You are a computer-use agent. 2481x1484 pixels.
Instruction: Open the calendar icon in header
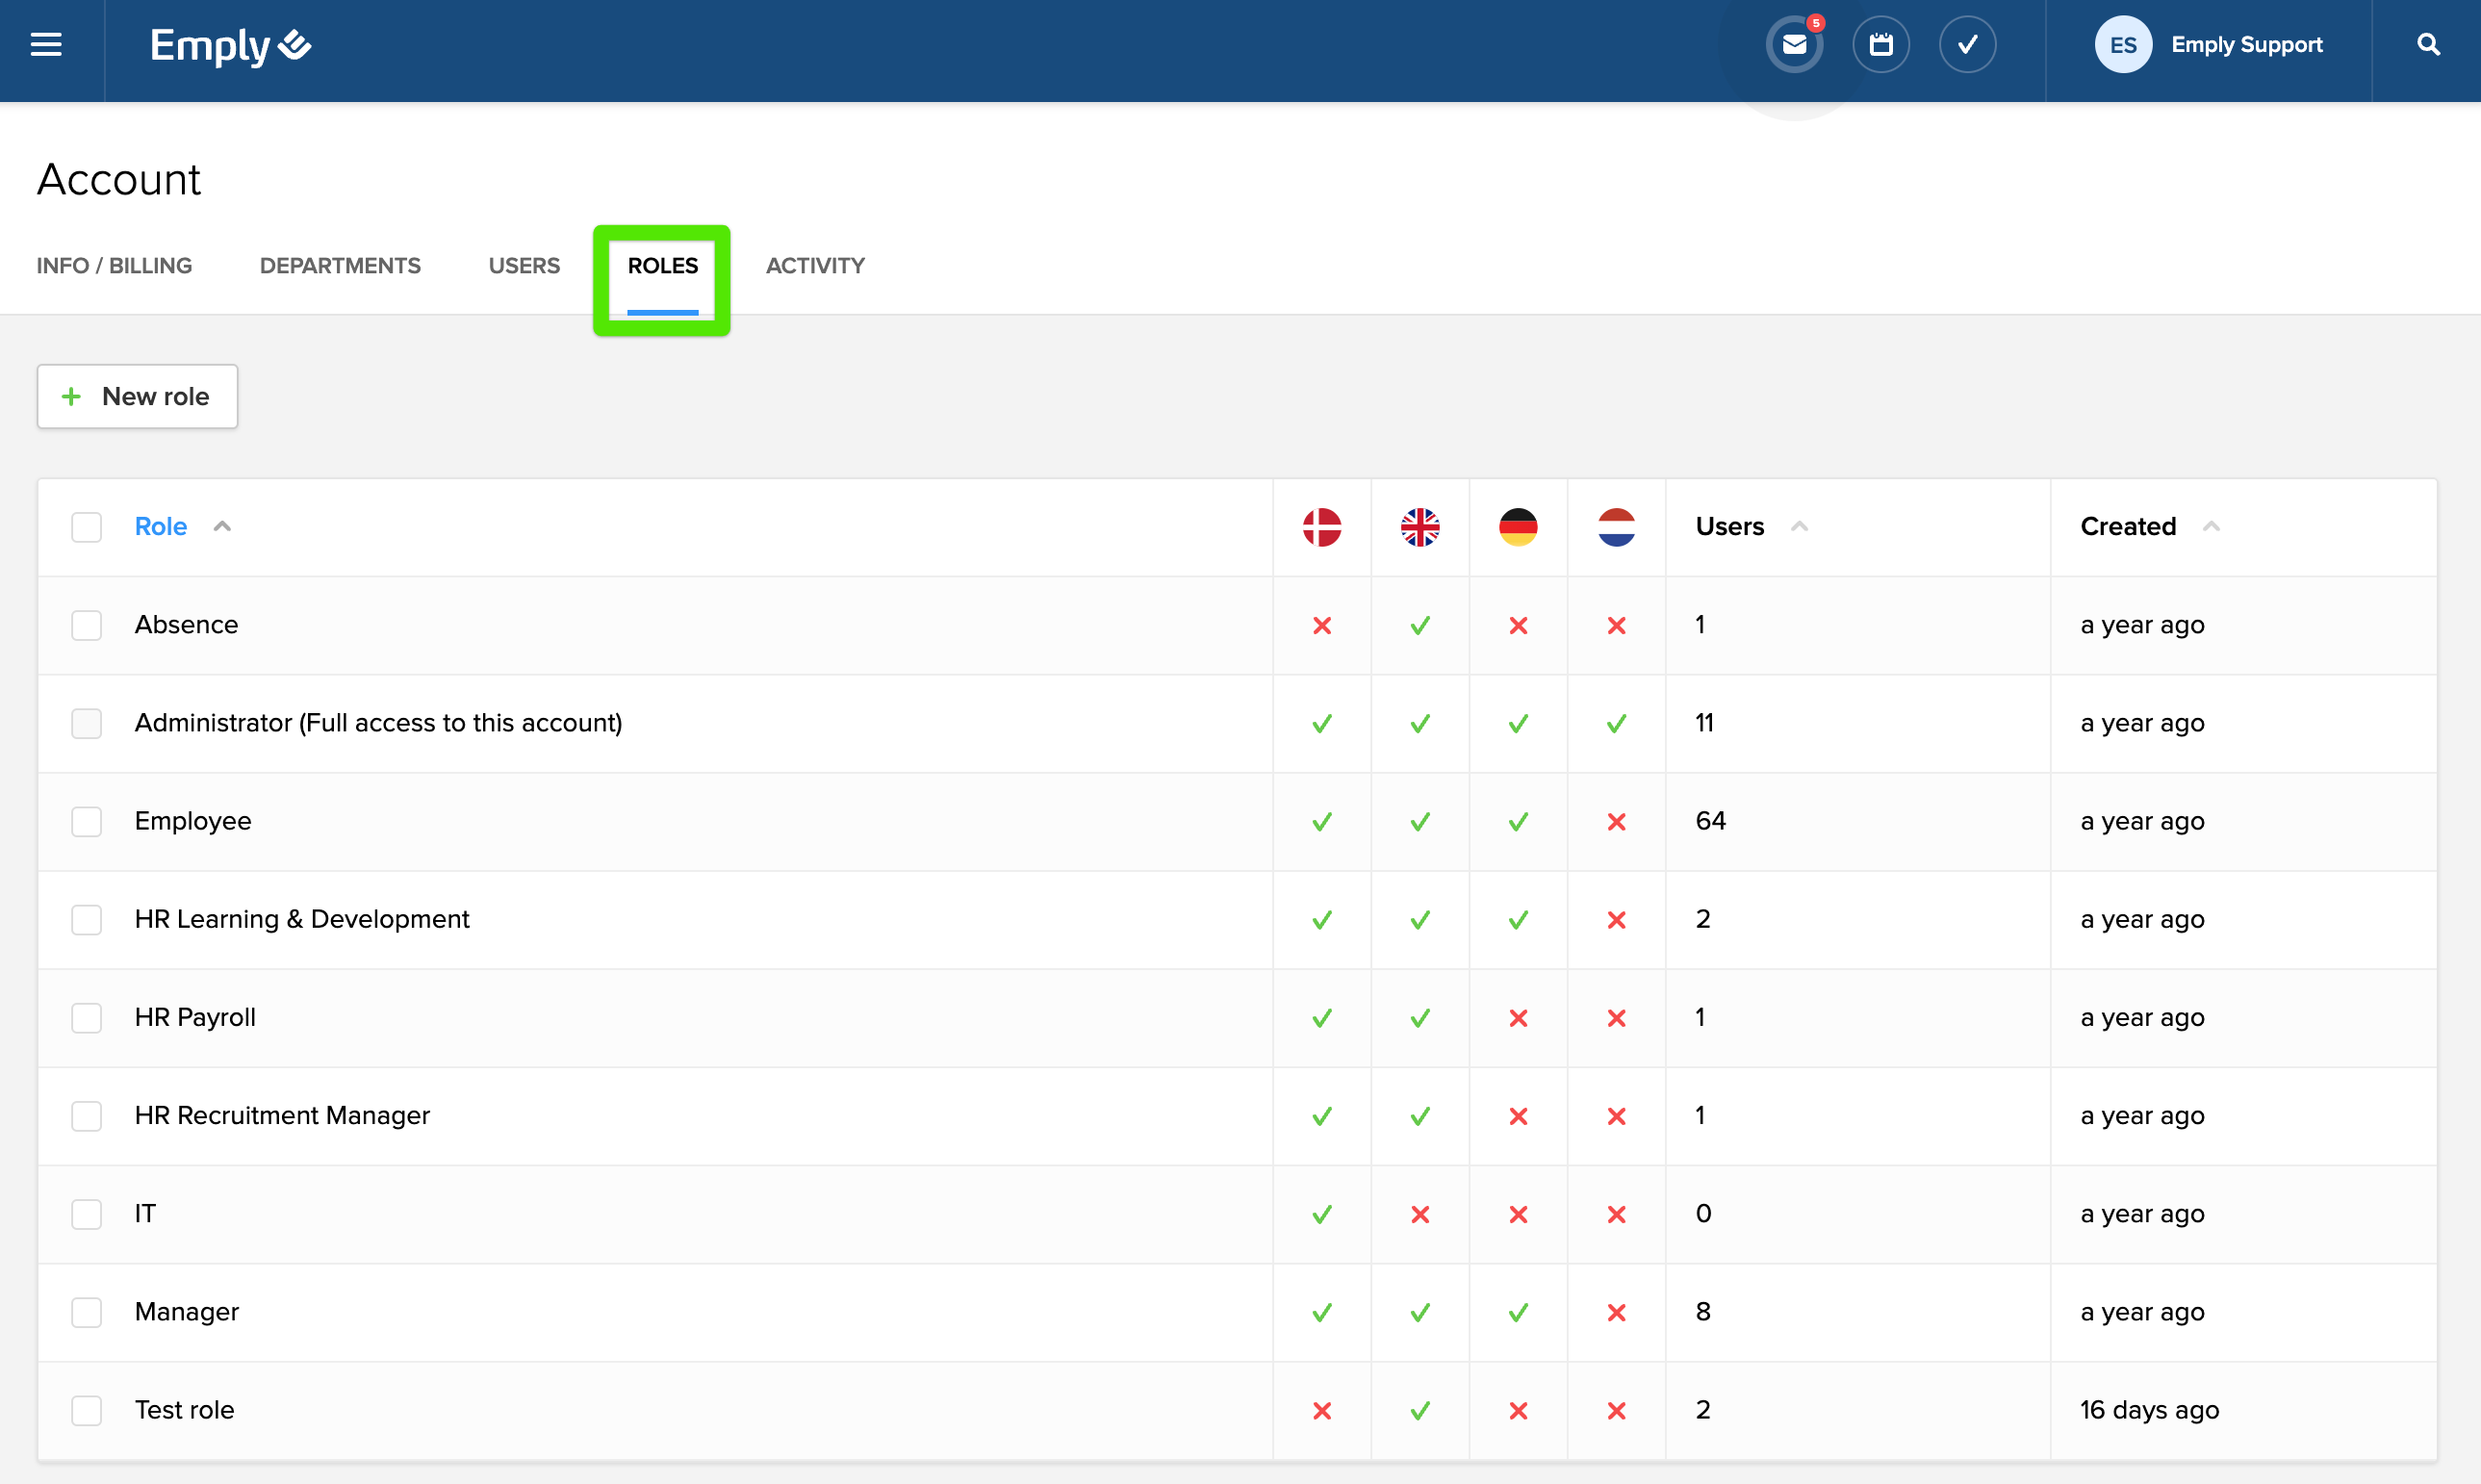click(1880, 45)
